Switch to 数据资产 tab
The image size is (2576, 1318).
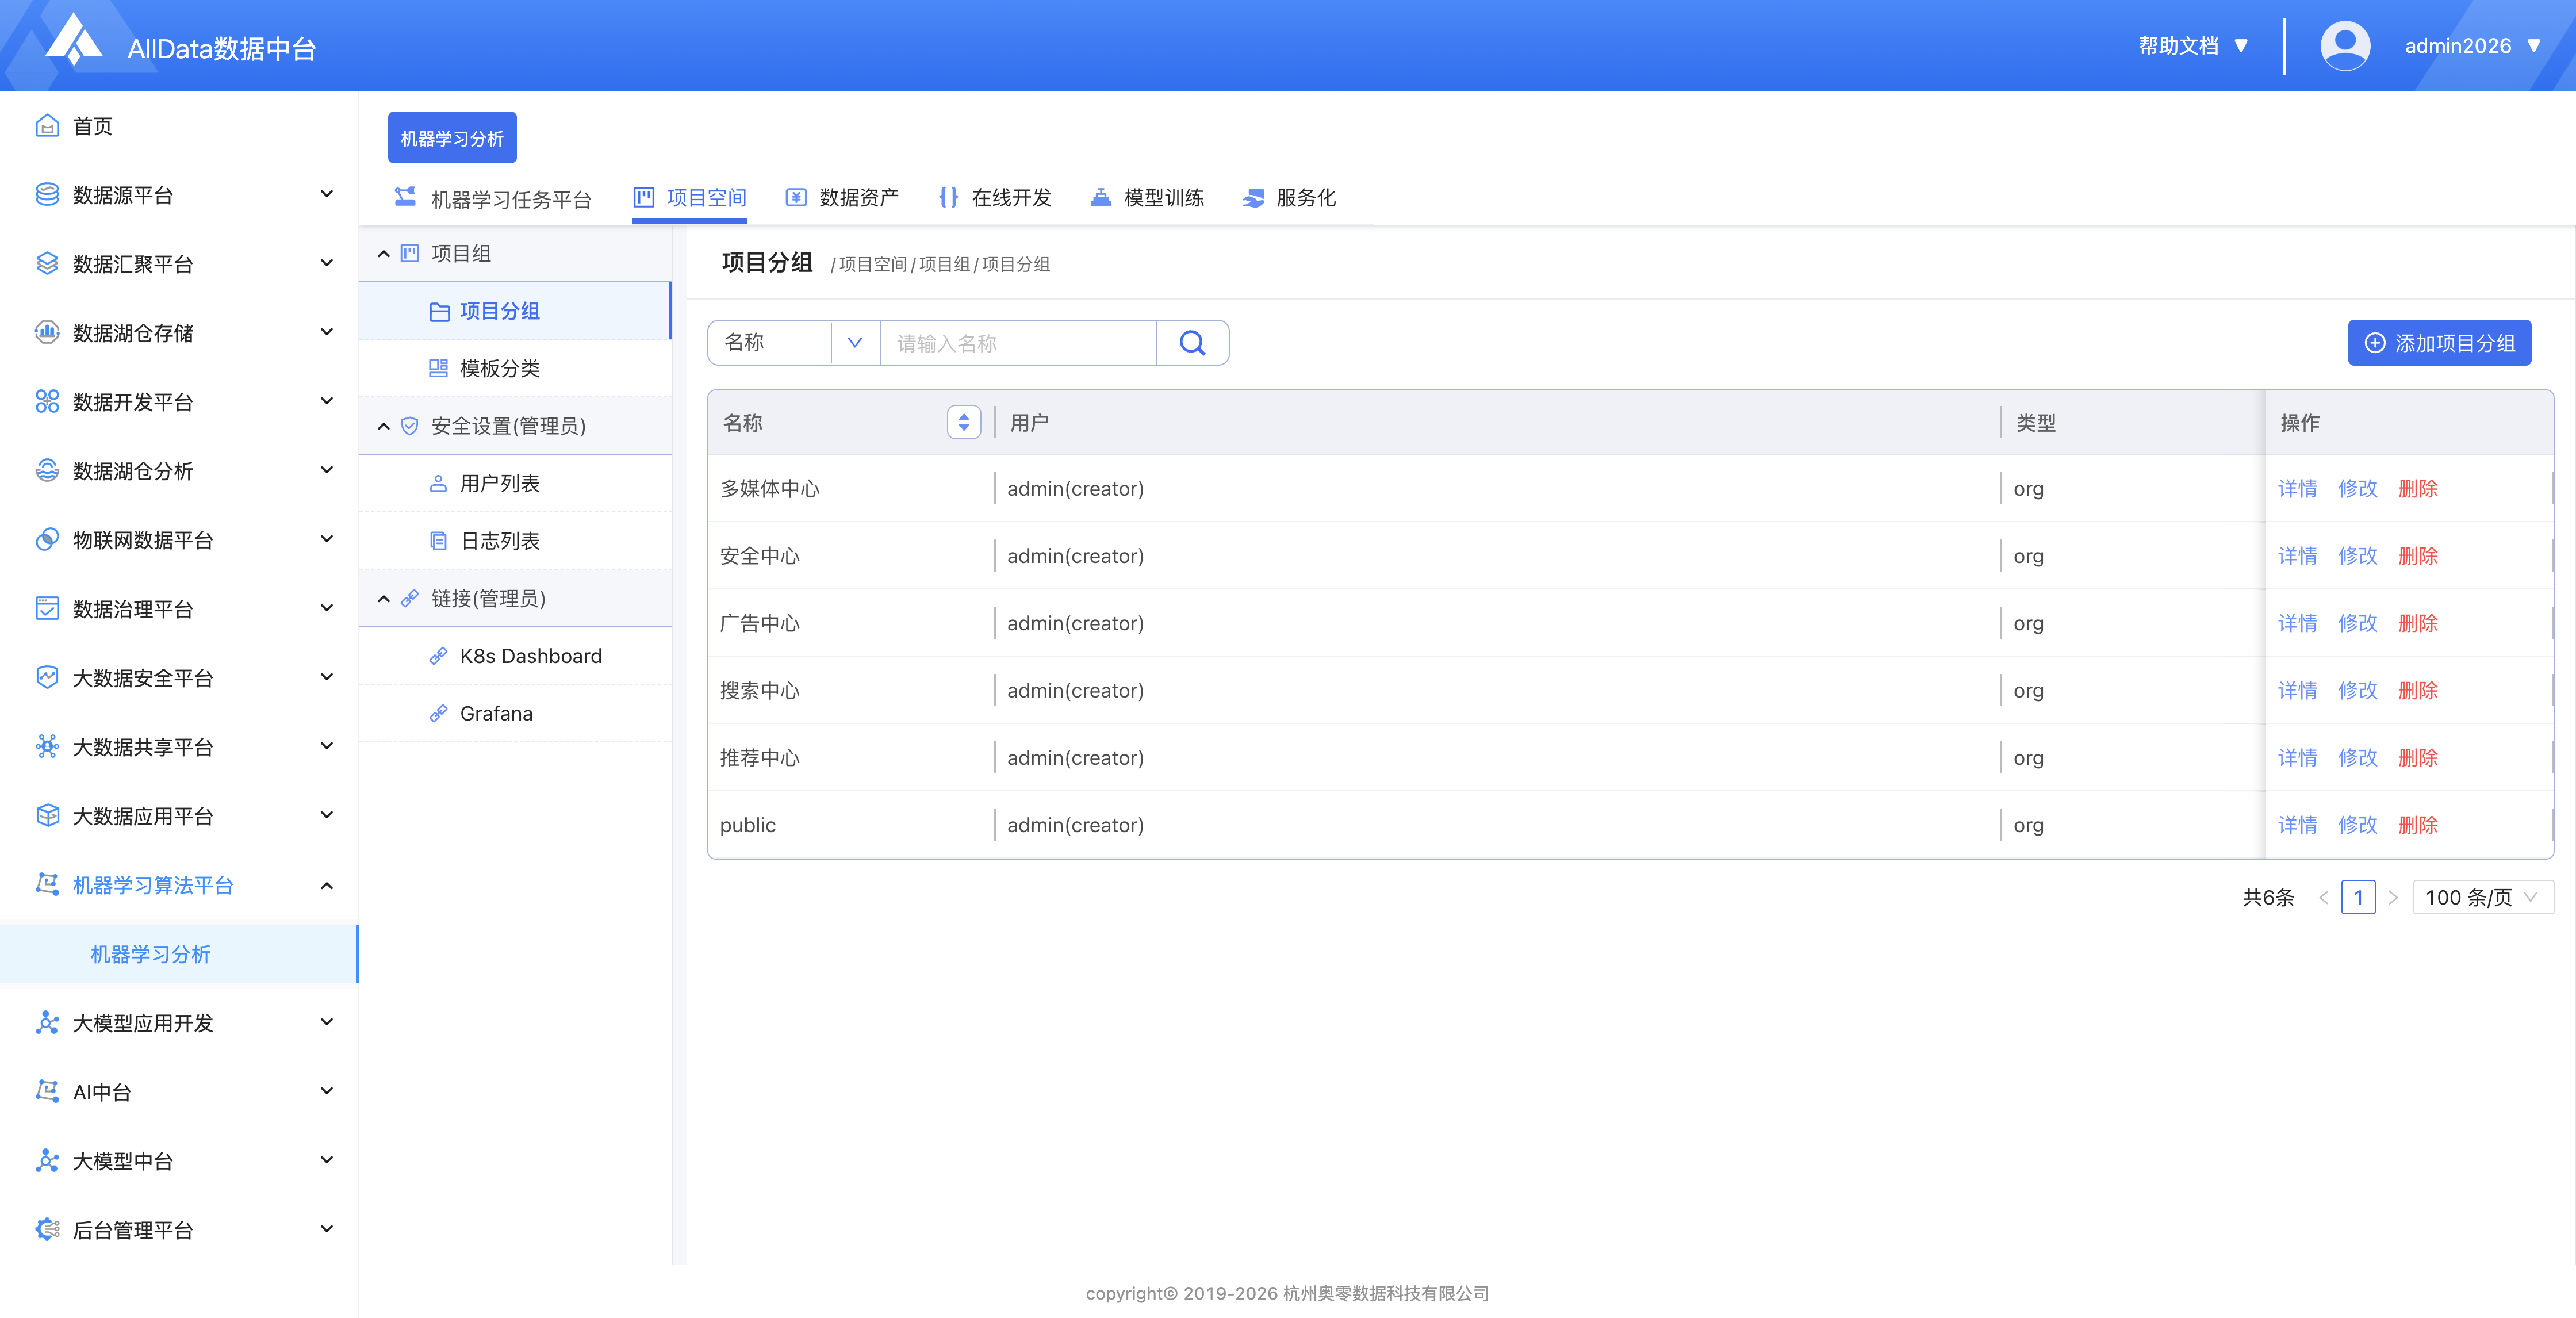click(x=842, y=198)
